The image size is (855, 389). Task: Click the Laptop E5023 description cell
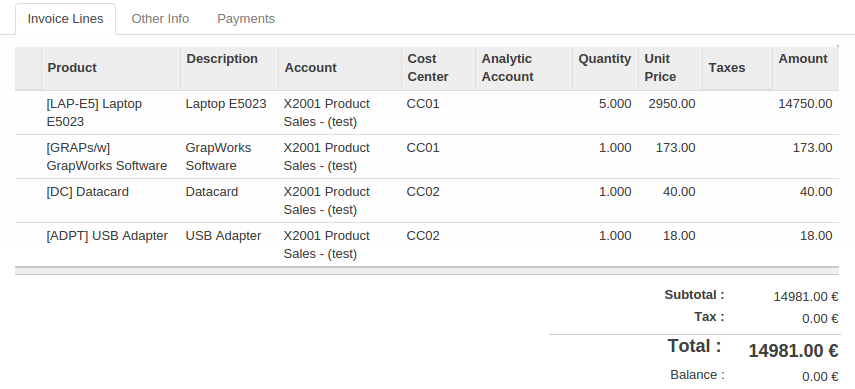click(x=230, y=112)
